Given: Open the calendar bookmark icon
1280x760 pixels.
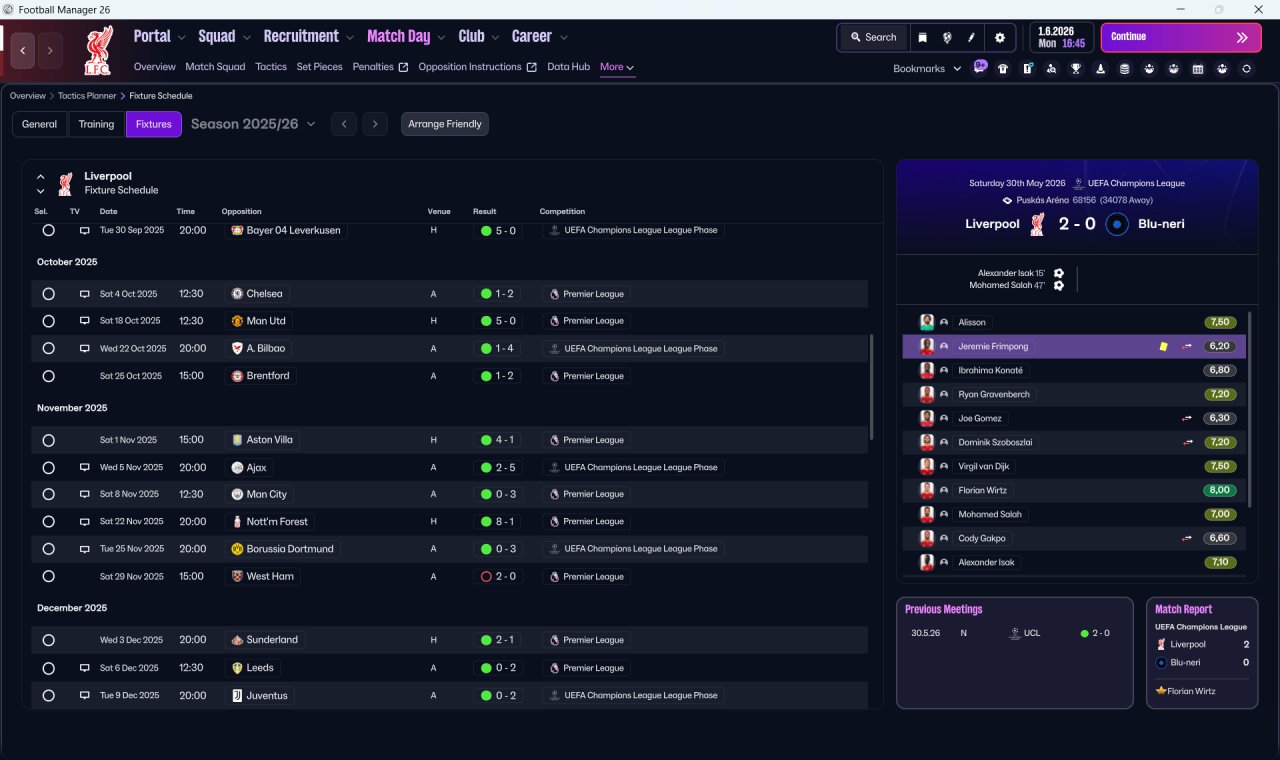Looking at the screenshot, I should [1198, 69].
